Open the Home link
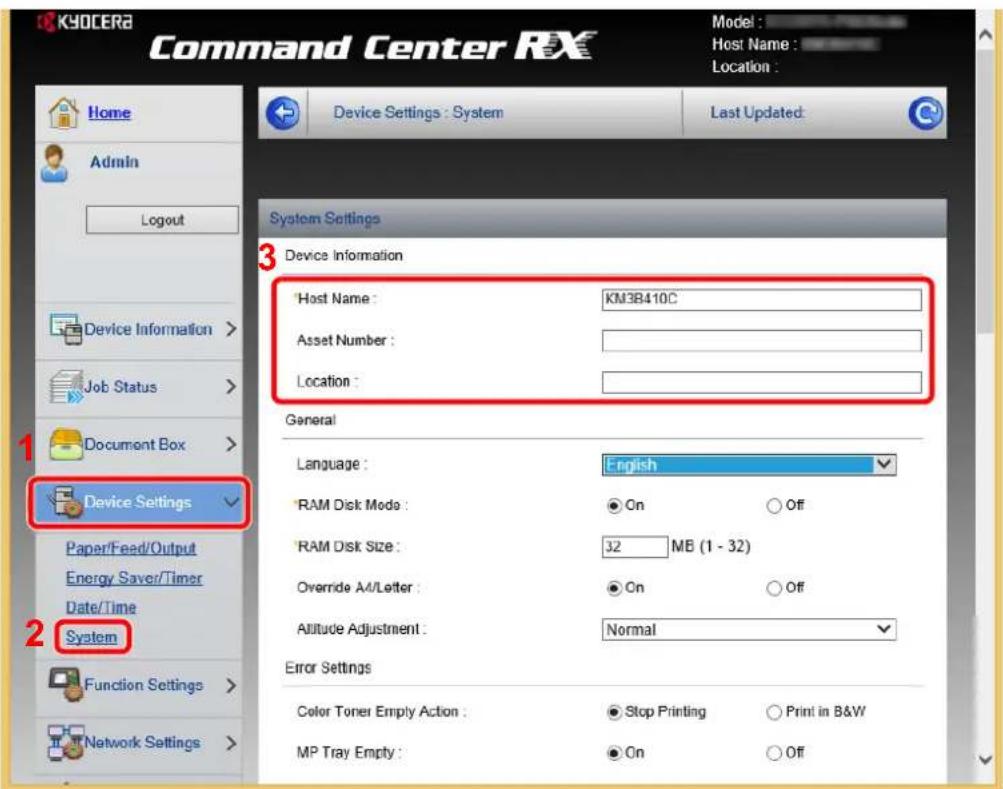The width and height of the screenshot is (1003, 789). [109, 113]
